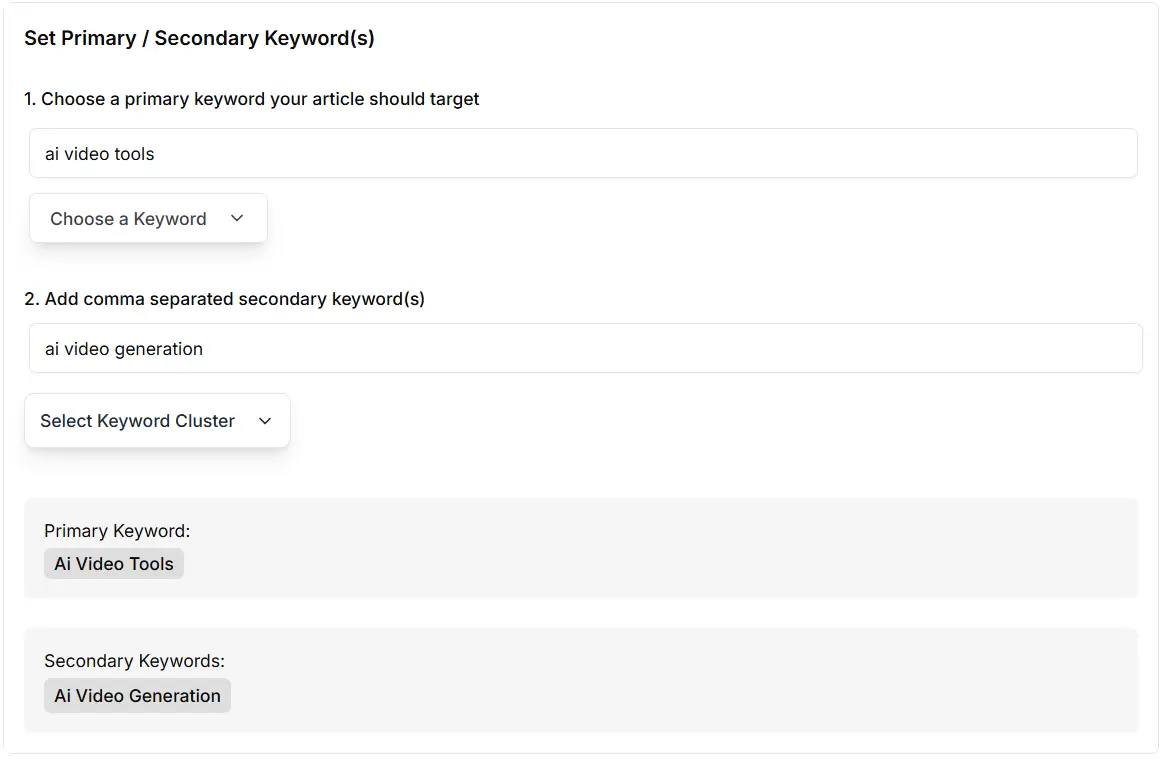Image resolution: width=1166 pixels, height=766 pixels.
Task: Select the Ai Video Tools primary keyword tag
Action: 113,563
